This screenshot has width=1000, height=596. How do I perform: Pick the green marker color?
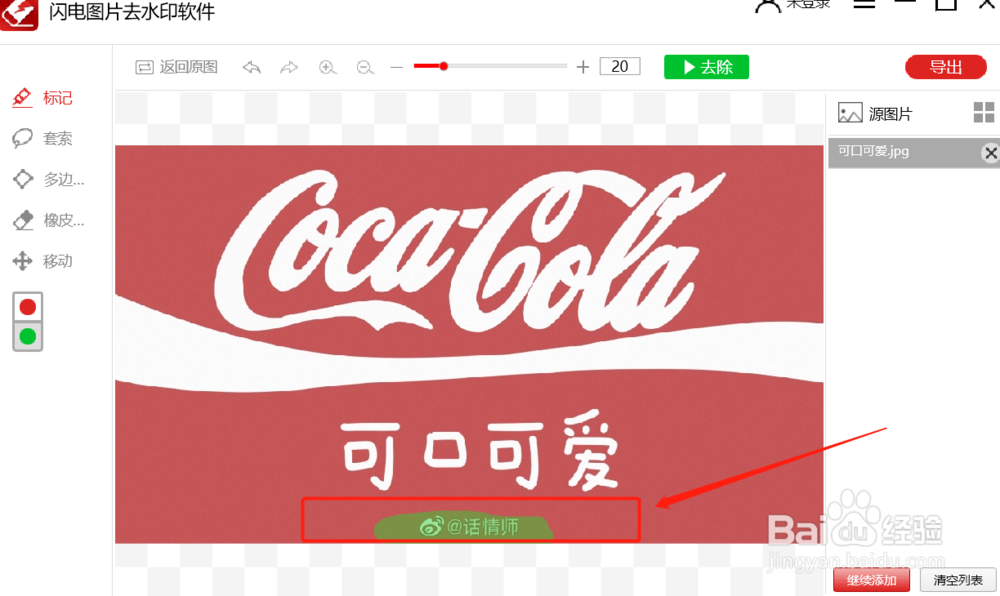(27, 336)
